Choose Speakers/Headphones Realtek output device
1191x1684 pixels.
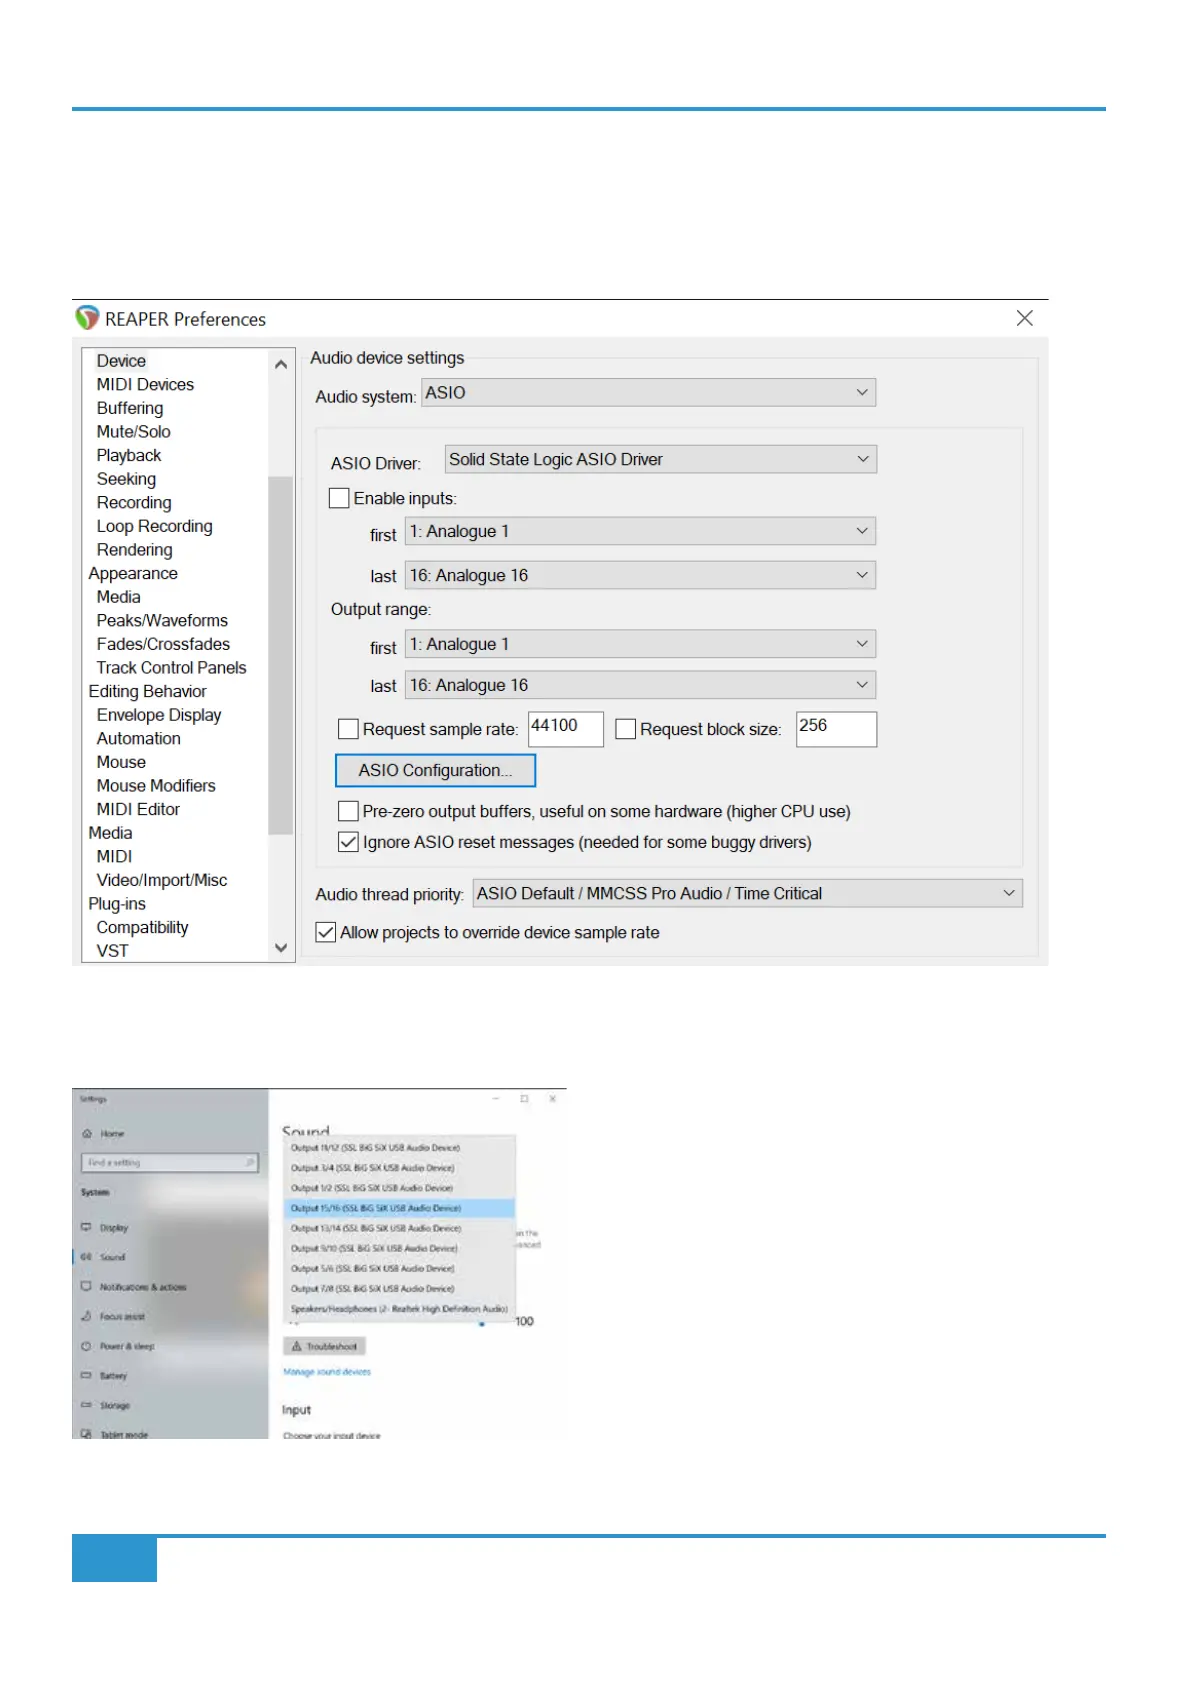[x=399, y=1308]
